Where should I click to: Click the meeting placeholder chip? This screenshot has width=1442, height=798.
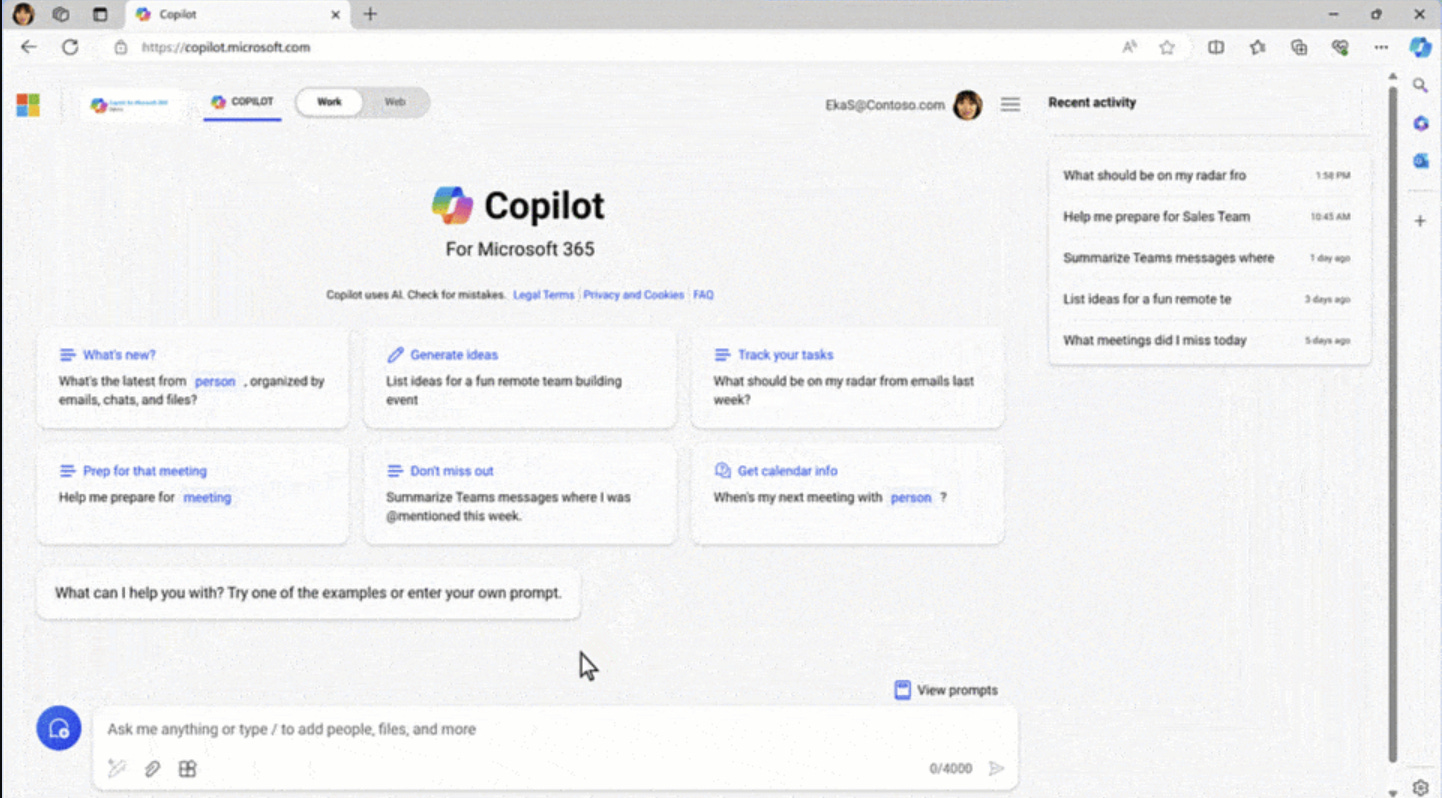coord(207,497)
